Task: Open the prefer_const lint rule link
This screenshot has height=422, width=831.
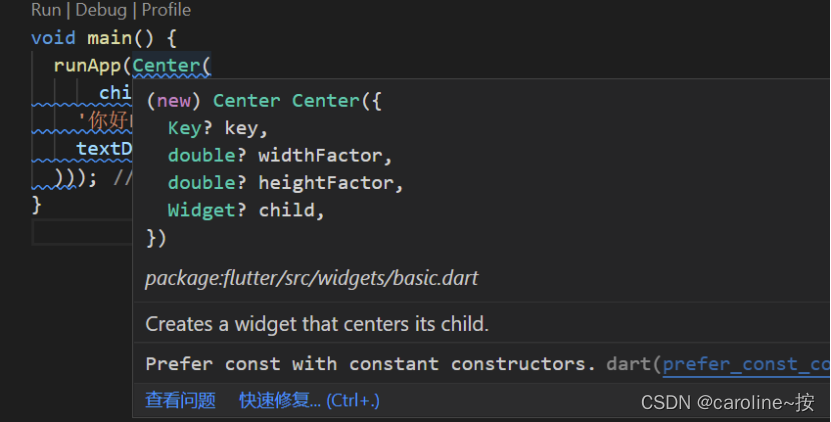Action: 746,364
